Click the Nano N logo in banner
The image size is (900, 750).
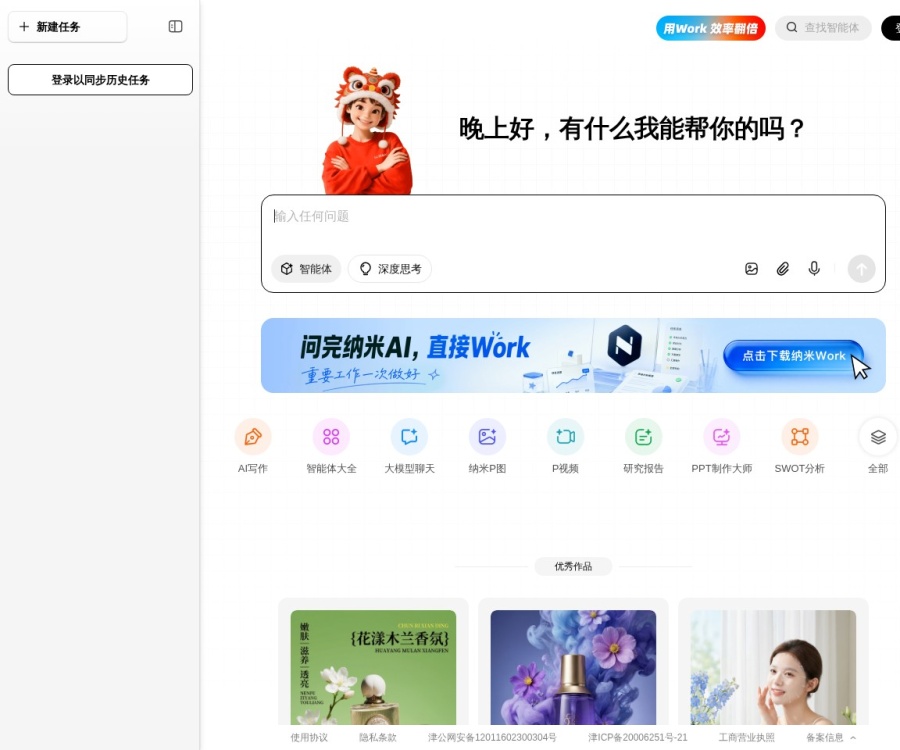[624, 345]
